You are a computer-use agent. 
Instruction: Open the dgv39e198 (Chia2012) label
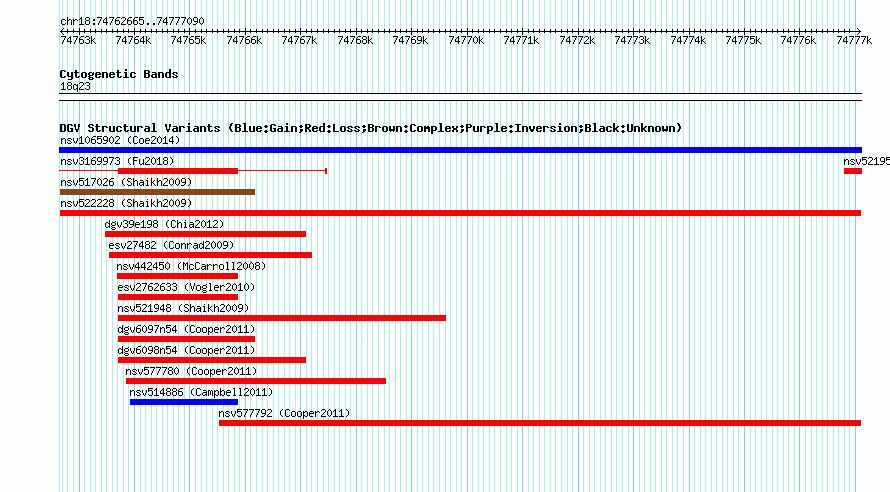pos(164,224)
